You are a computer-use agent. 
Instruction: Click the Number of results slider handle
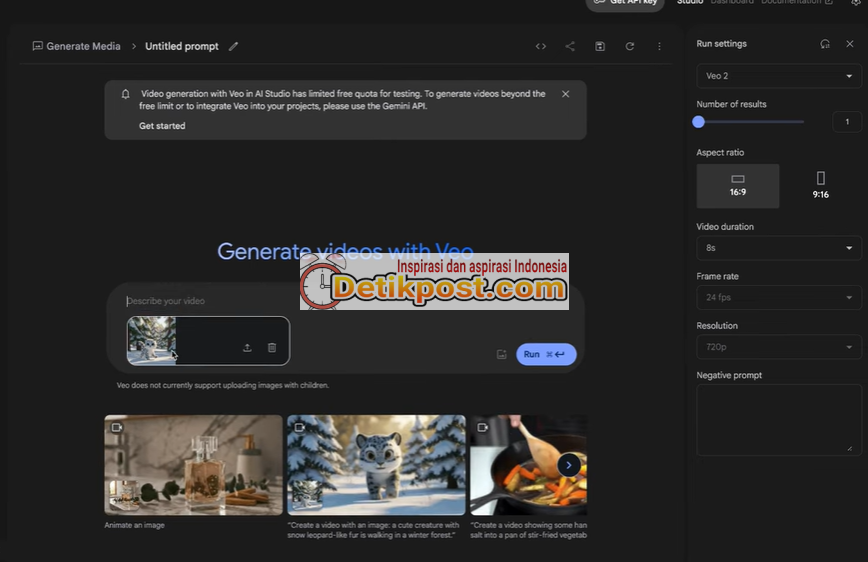tap(699, 122)
